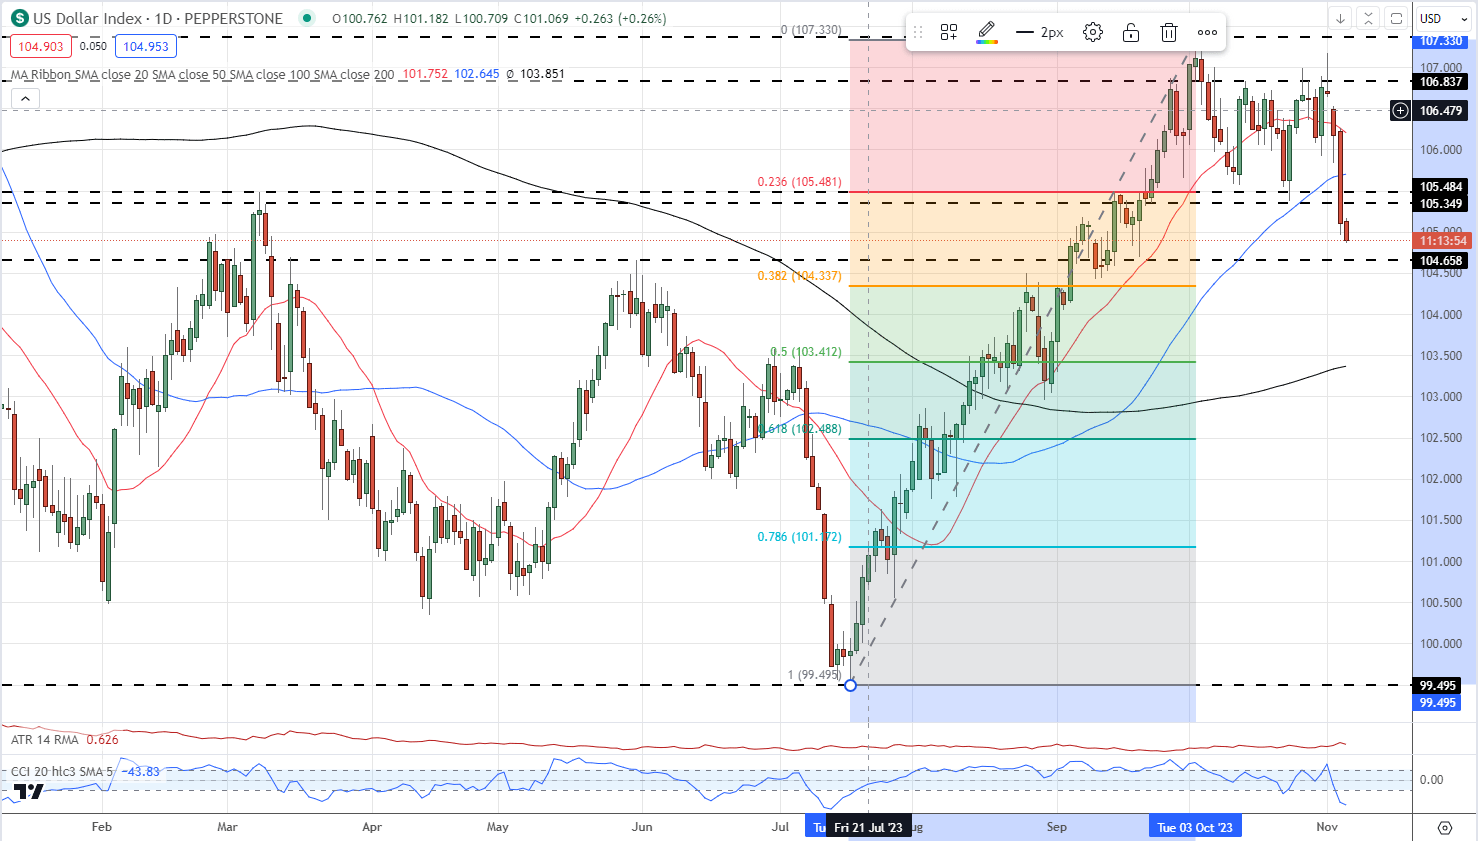Click the green market status indicator
Image resolution: width=1478 pixels, height=841 pixels.
point(306,18)
